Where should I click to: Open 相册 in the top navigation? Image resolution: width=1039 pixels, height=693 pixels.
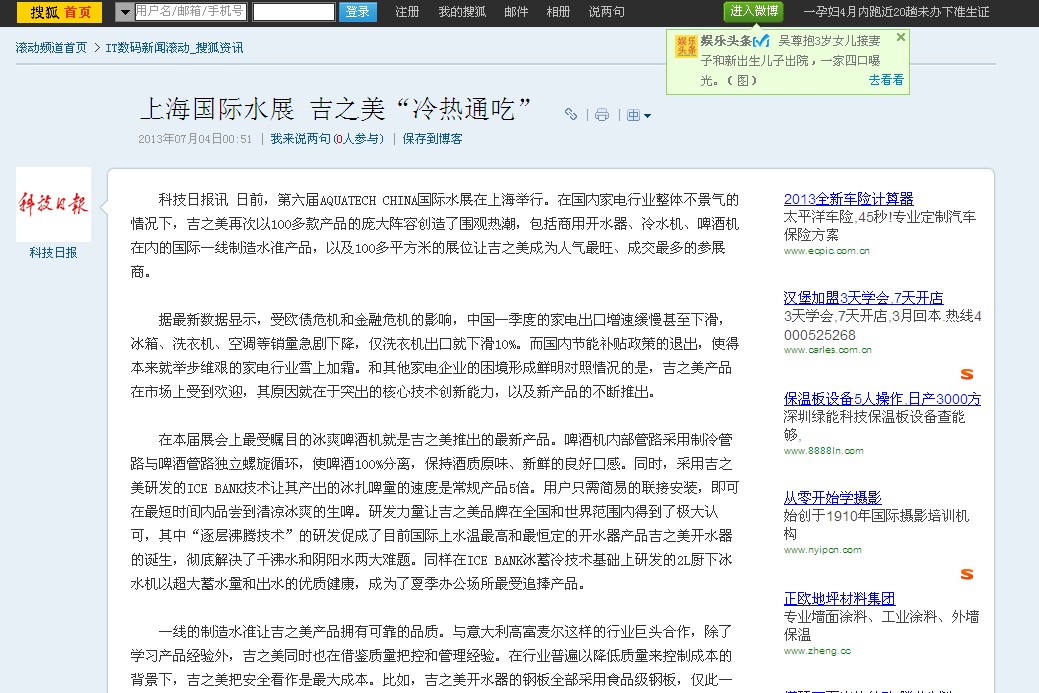pyautogui.click(x=558, y=12)
